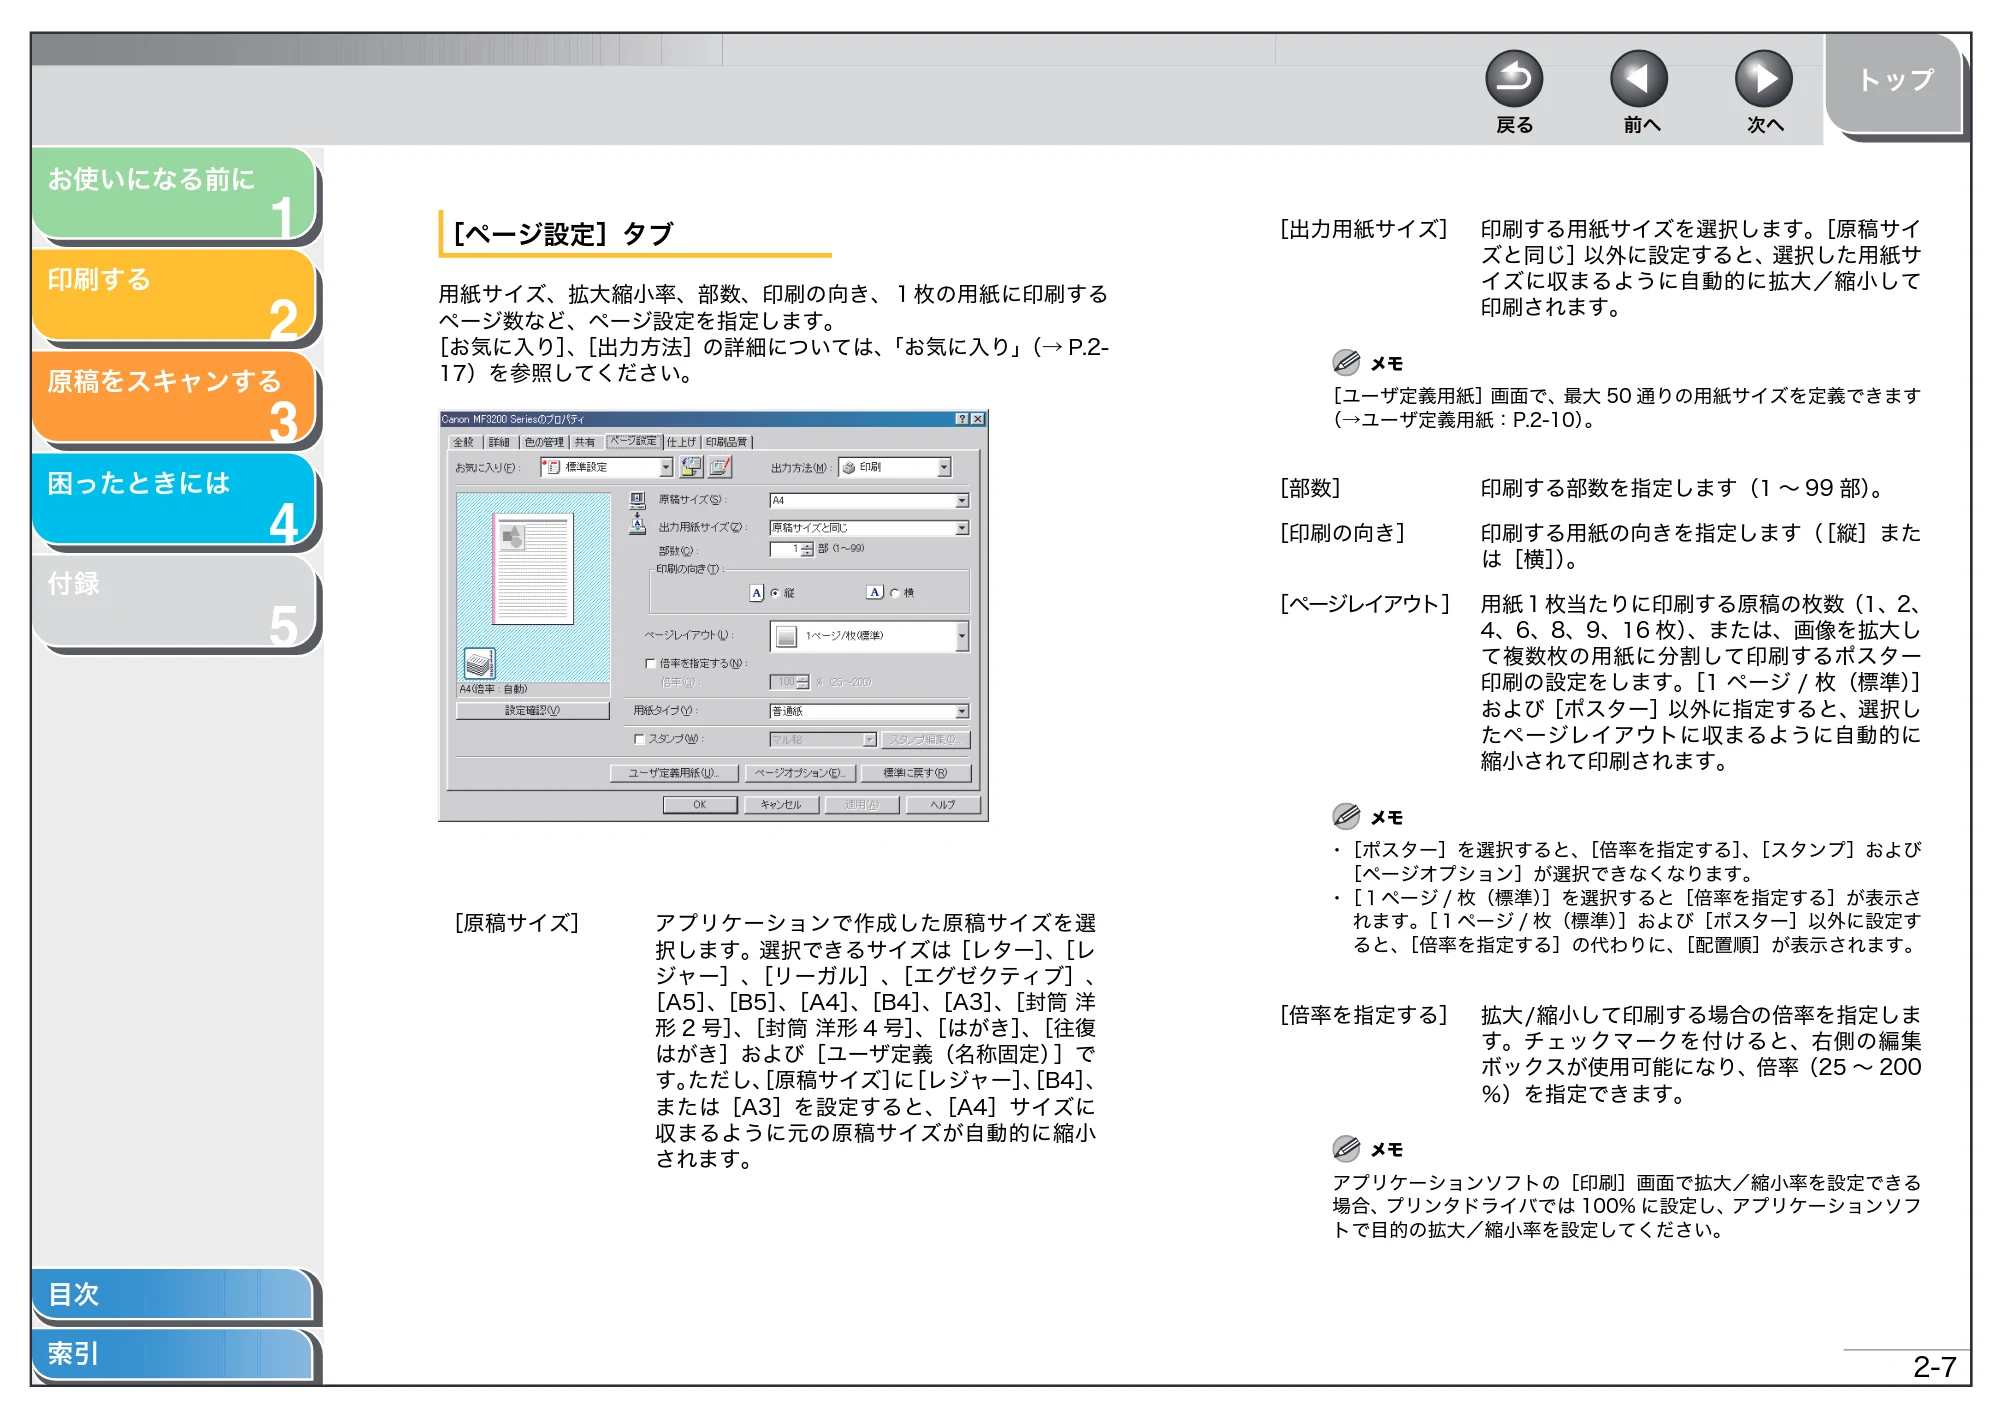
Task: Switch to the 仕上げ tab
Action: coord(681,442)
